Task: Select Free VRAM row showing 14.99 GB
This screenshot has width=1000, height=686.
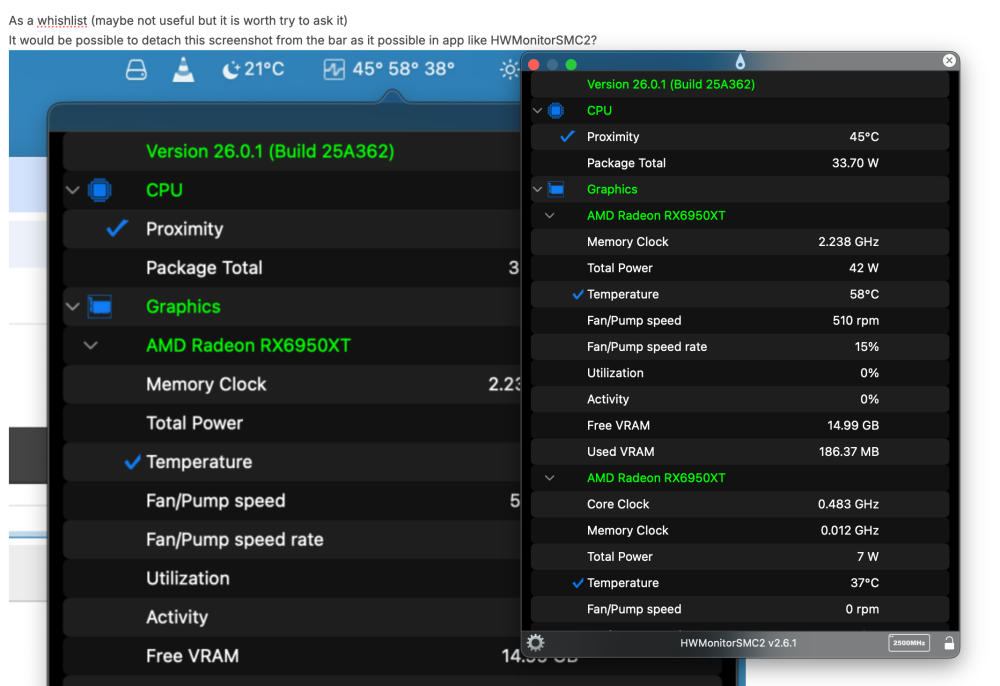Action: (740, 425)
